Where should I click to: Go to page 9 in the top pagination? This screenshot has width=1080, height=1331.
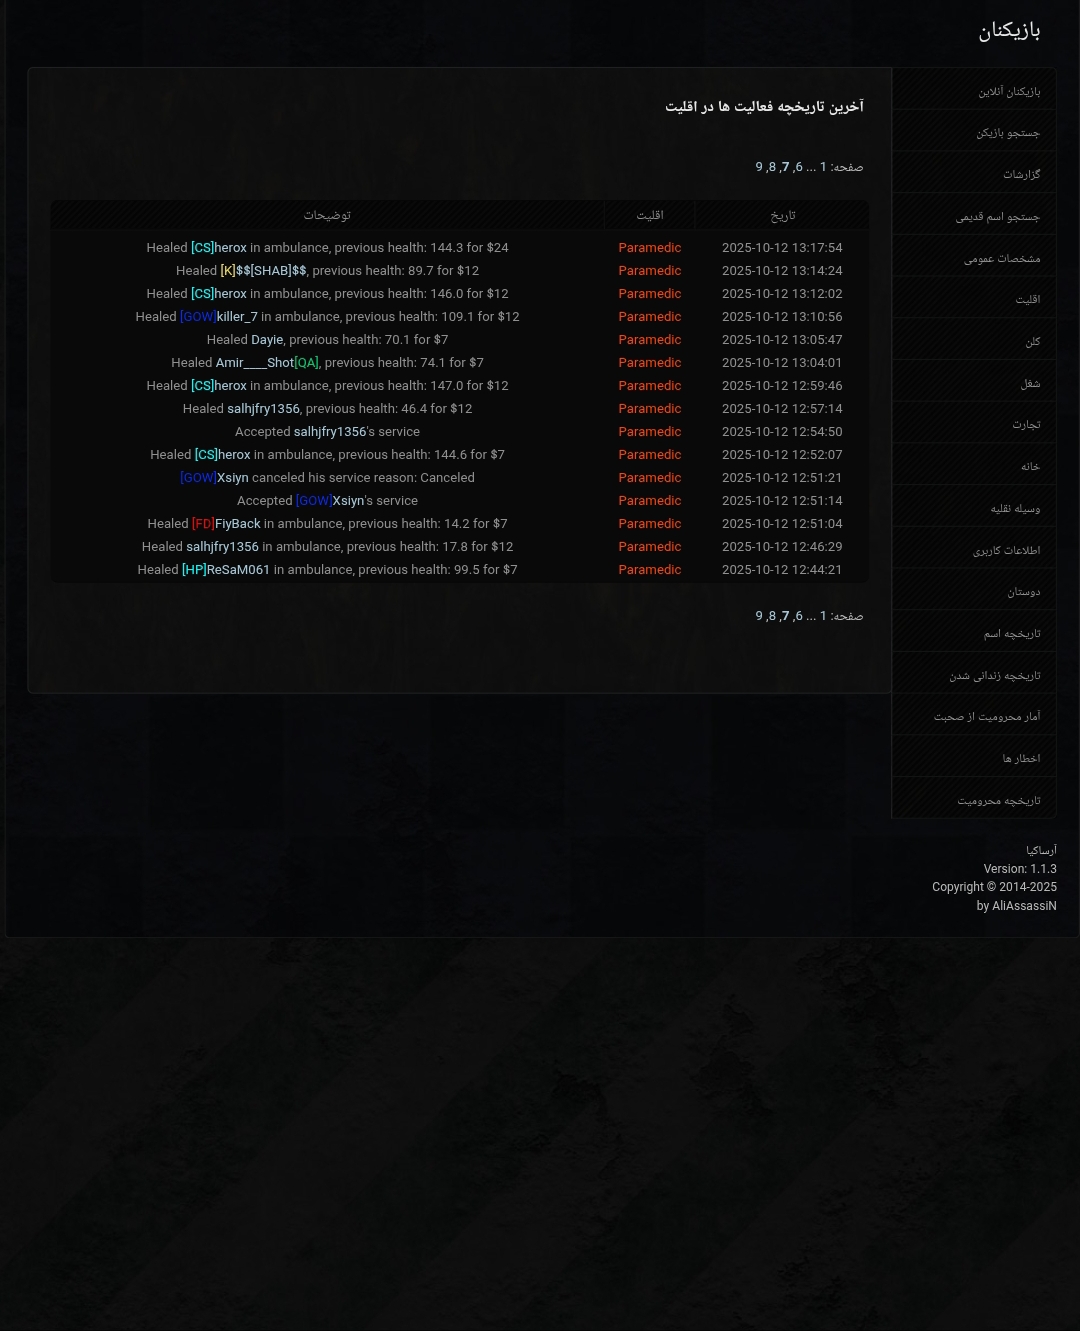click(x=759, y=167)
